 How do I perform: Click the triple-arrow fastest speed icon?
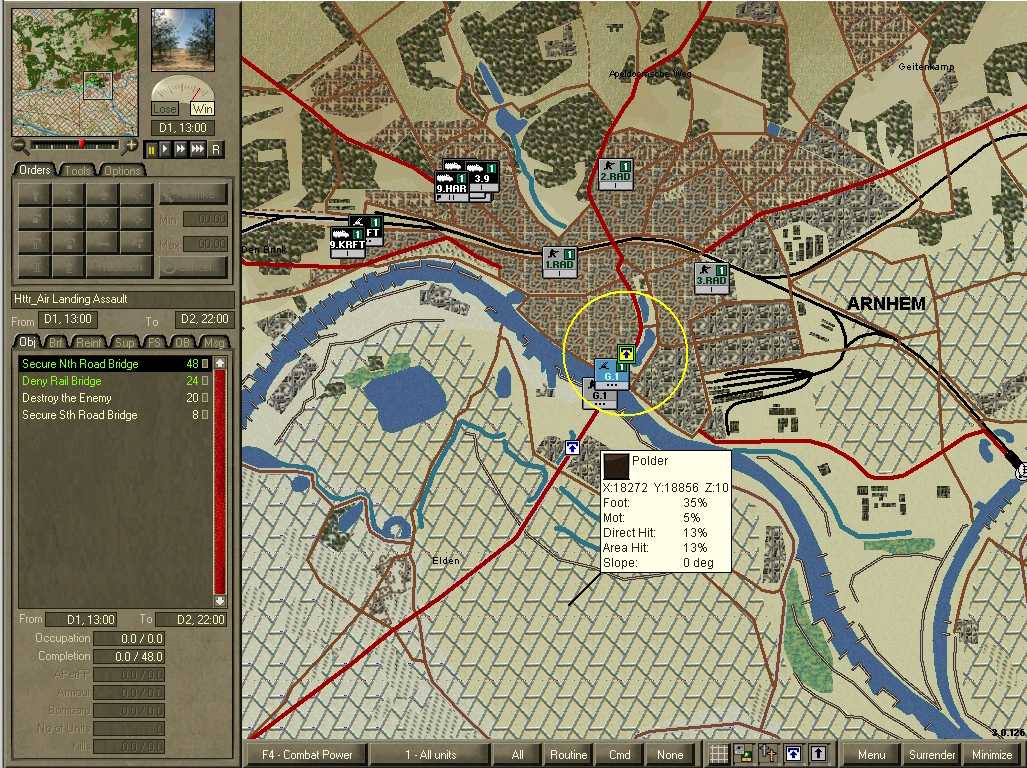[x=196, y=148]
